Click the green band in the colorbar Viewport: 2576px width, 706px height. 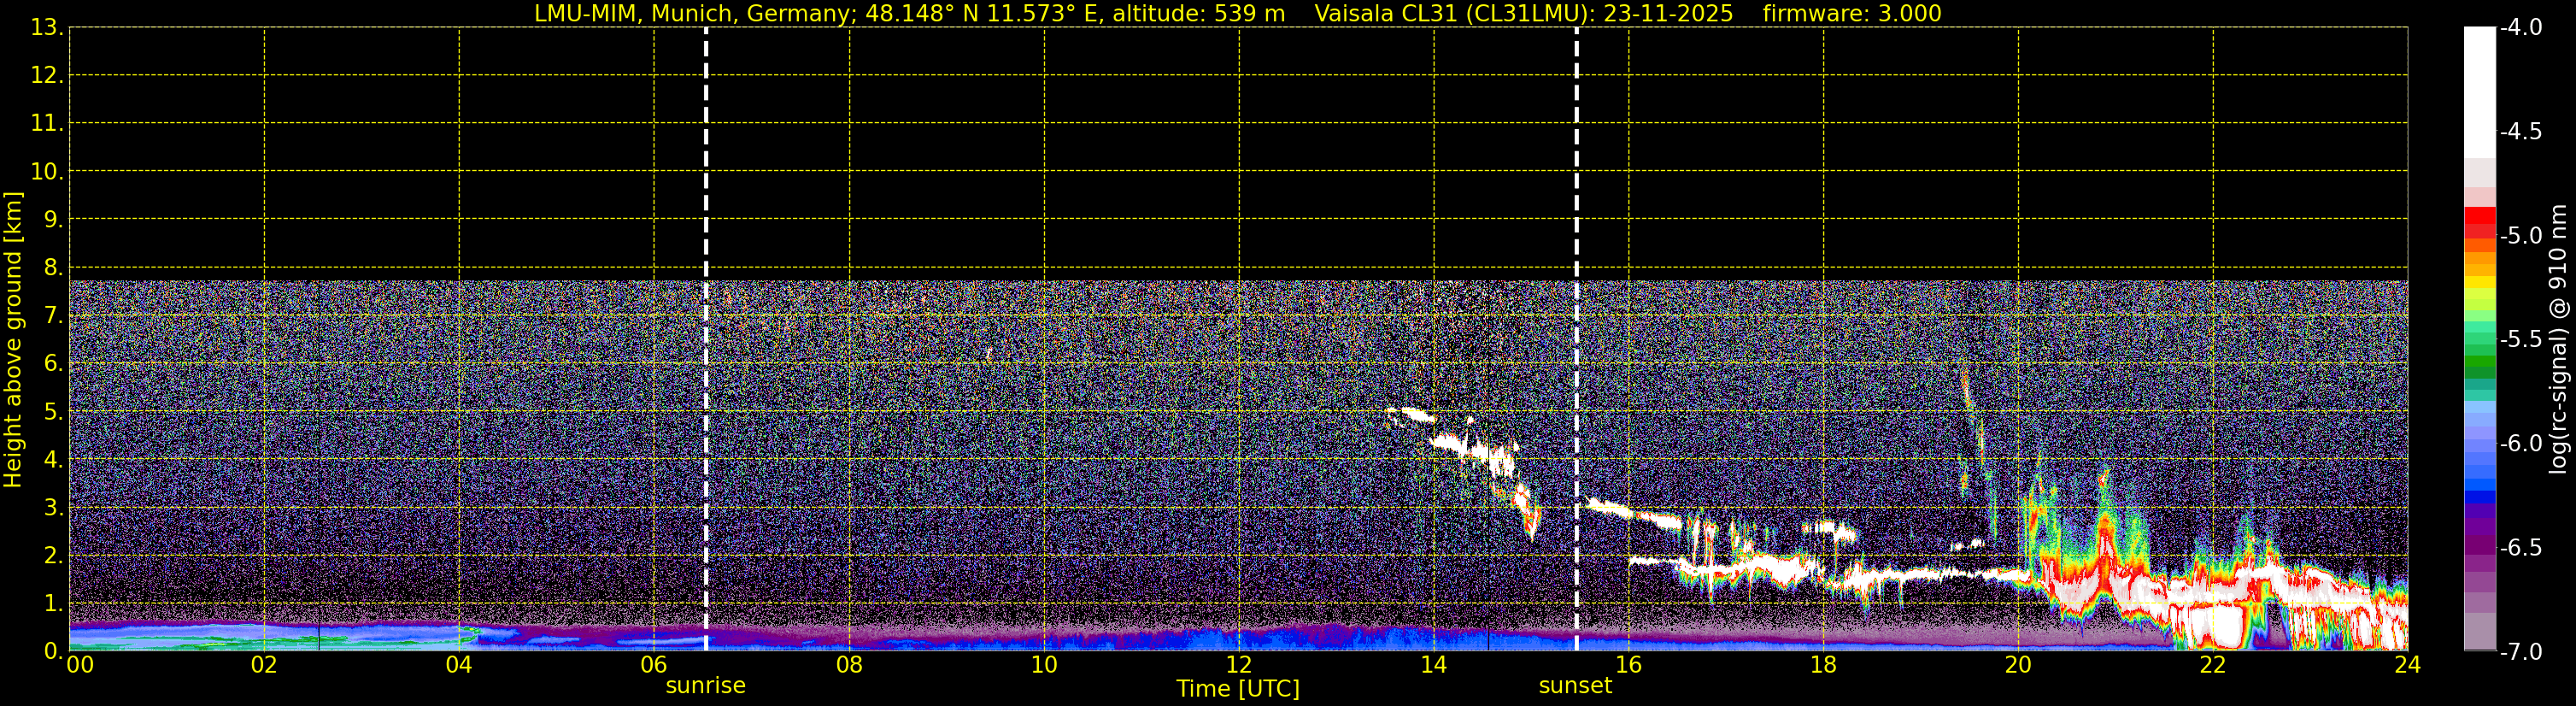(x=2479, y=362)
